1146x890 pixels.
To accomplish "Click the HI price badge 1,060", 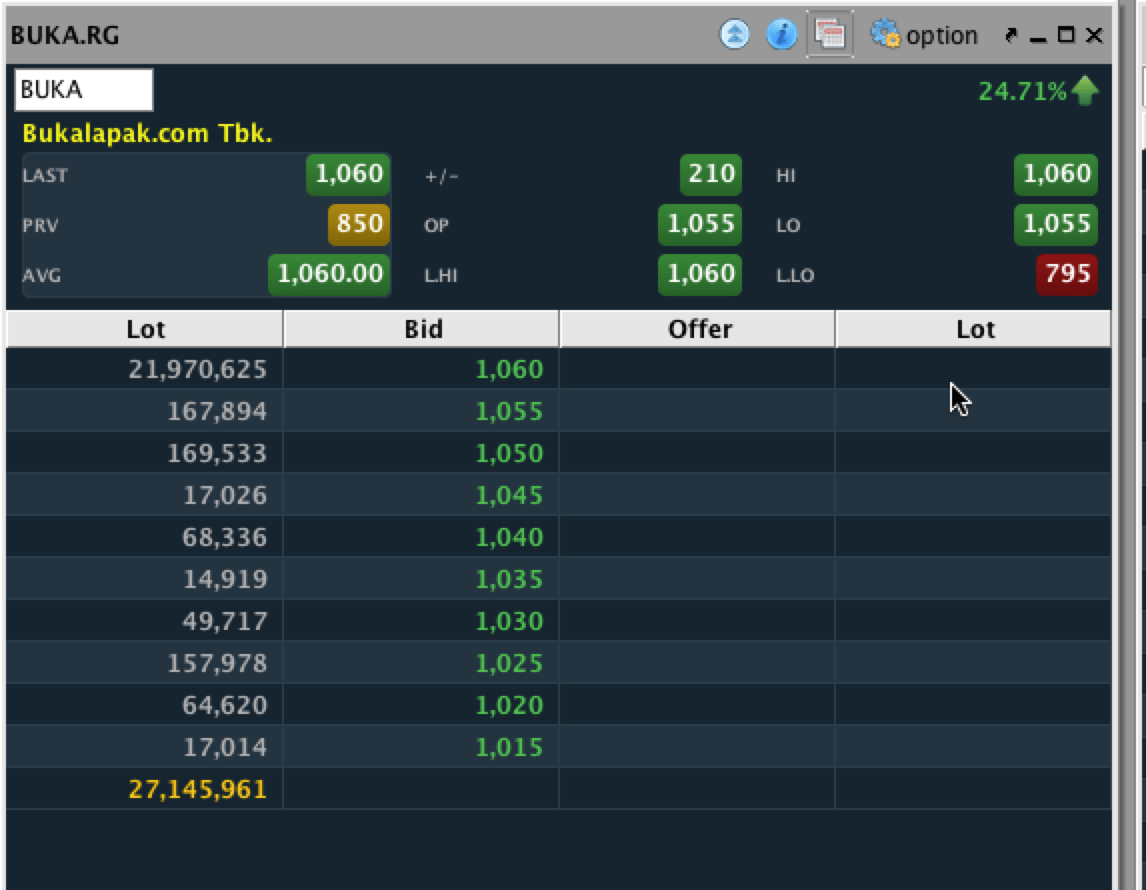I will (1056, 175).
